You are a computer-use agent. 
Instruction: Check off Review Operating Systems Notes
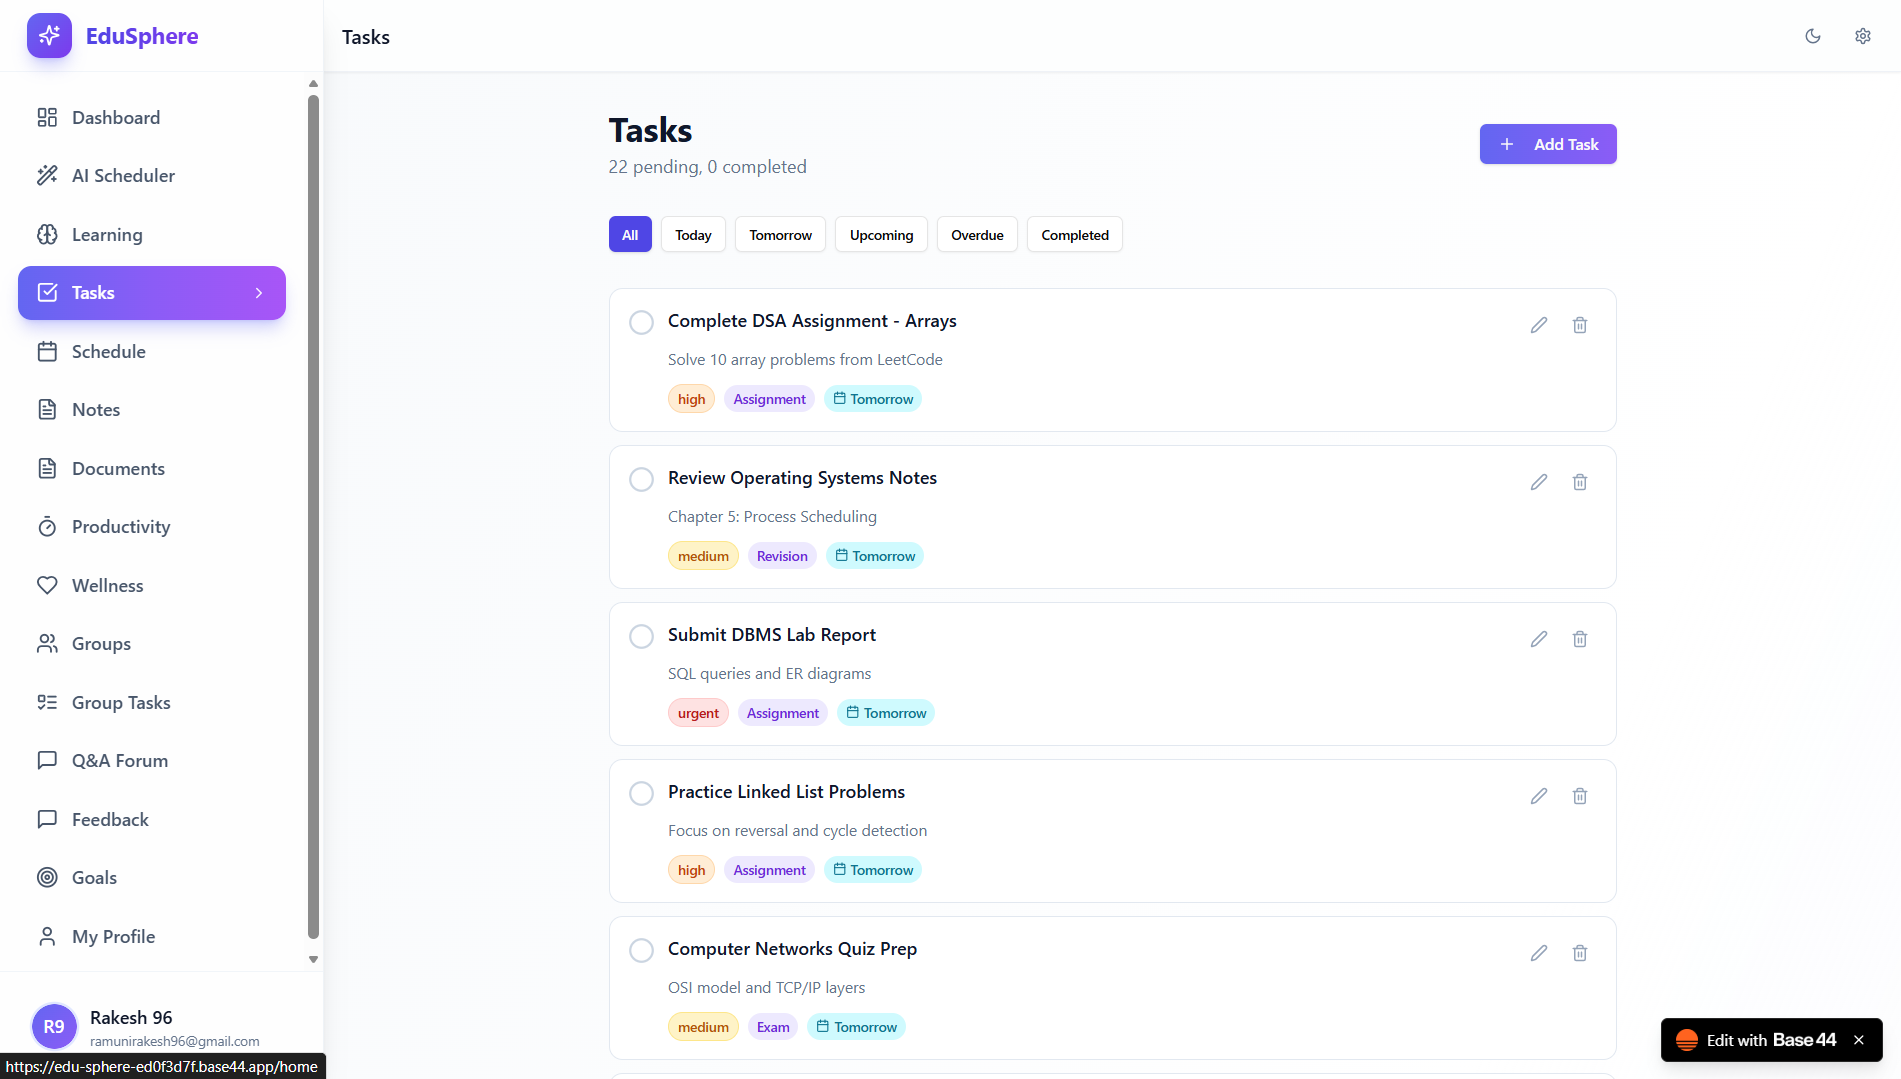(641, 479)
